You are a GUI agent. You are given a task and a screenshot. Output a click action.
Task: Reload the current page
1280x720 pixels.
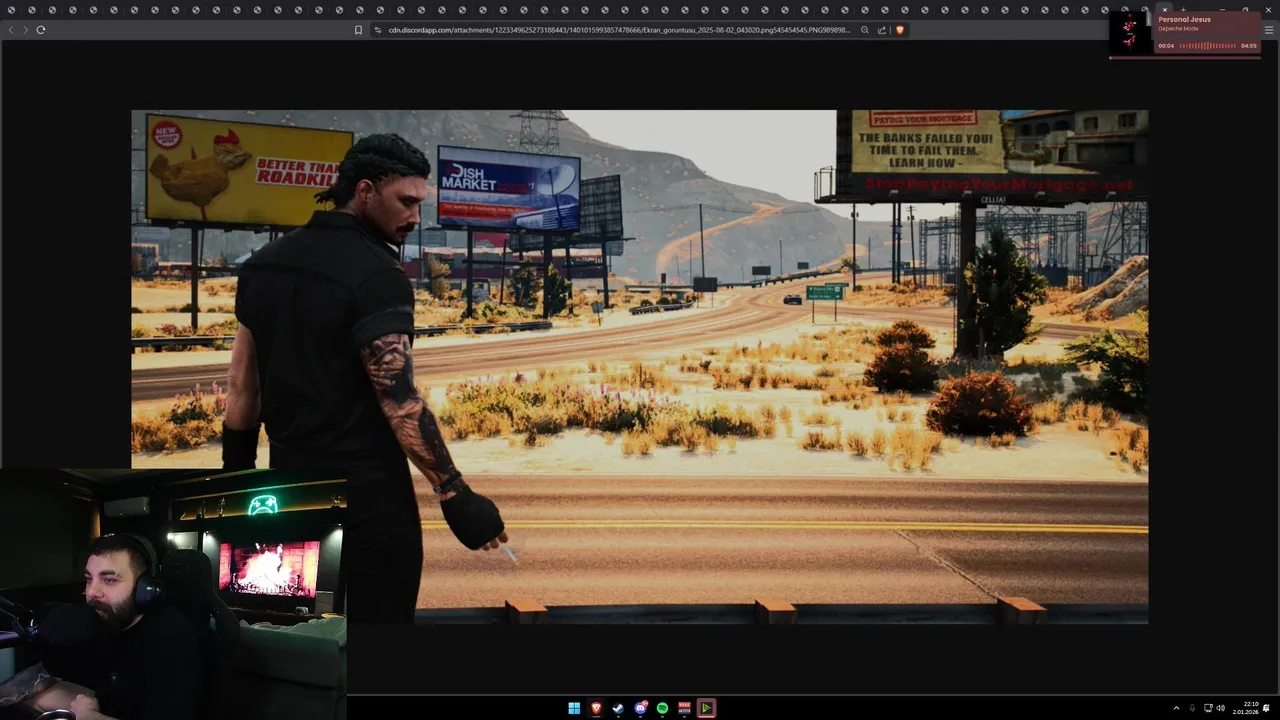coord(41,30)
